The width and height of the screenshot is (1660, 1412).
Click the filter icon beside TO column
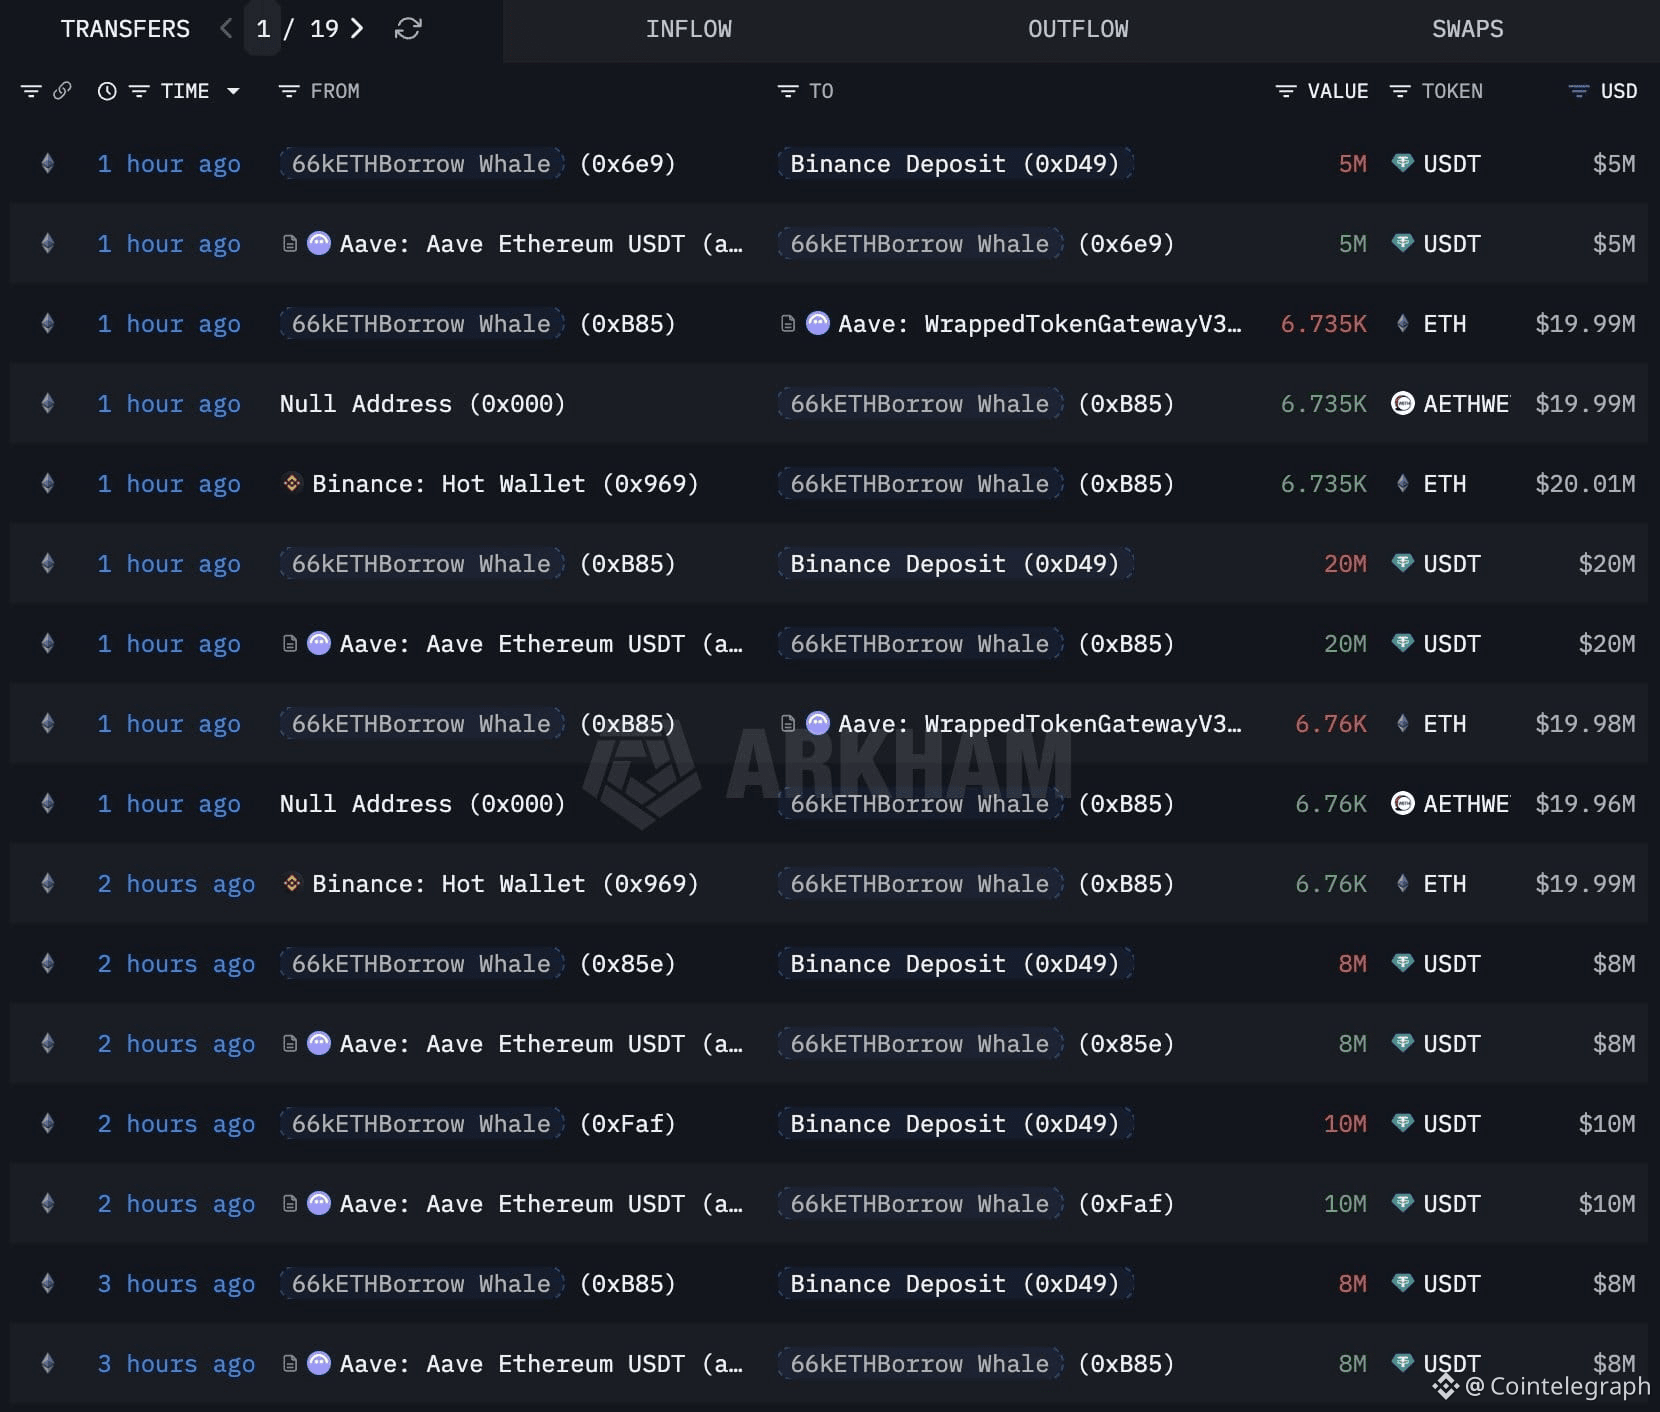(x=786, y=91)
